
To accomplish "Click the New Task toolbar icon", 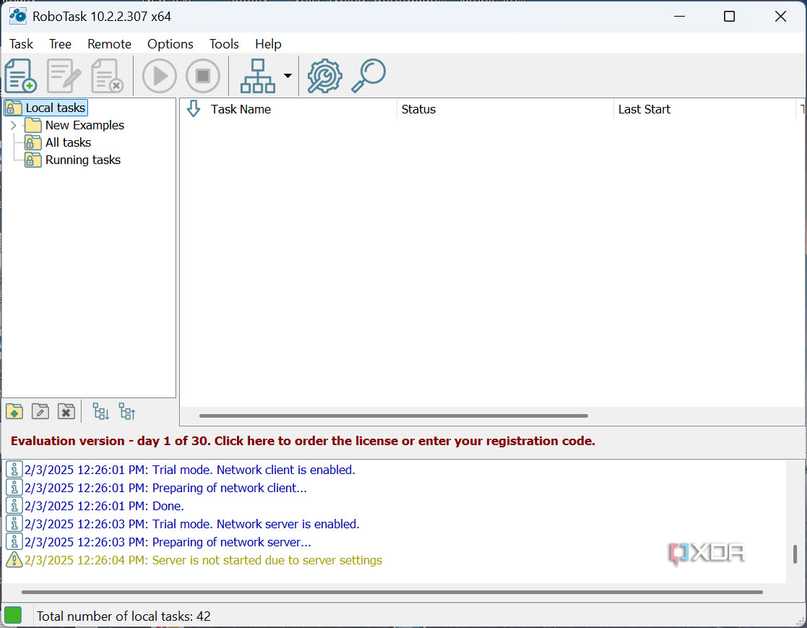I will (21, 76).
